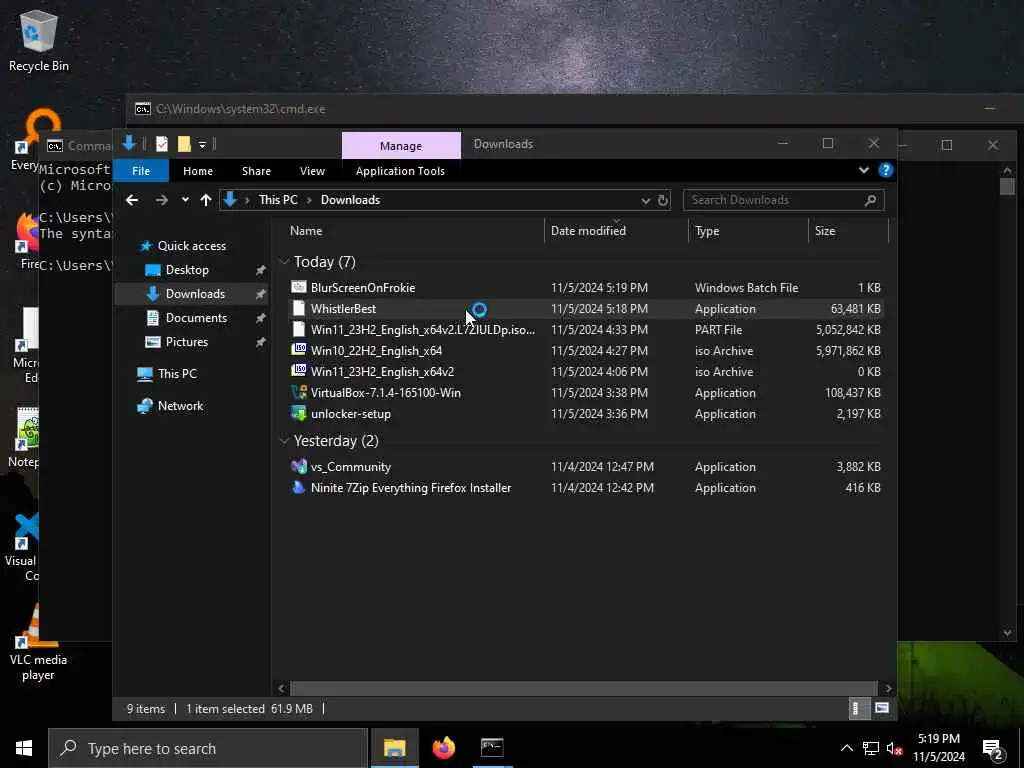Image resolution: width=1024 pixels, height=768 pixels.
Task: Click Downloads in the address path
Action: tap(350, 200)
